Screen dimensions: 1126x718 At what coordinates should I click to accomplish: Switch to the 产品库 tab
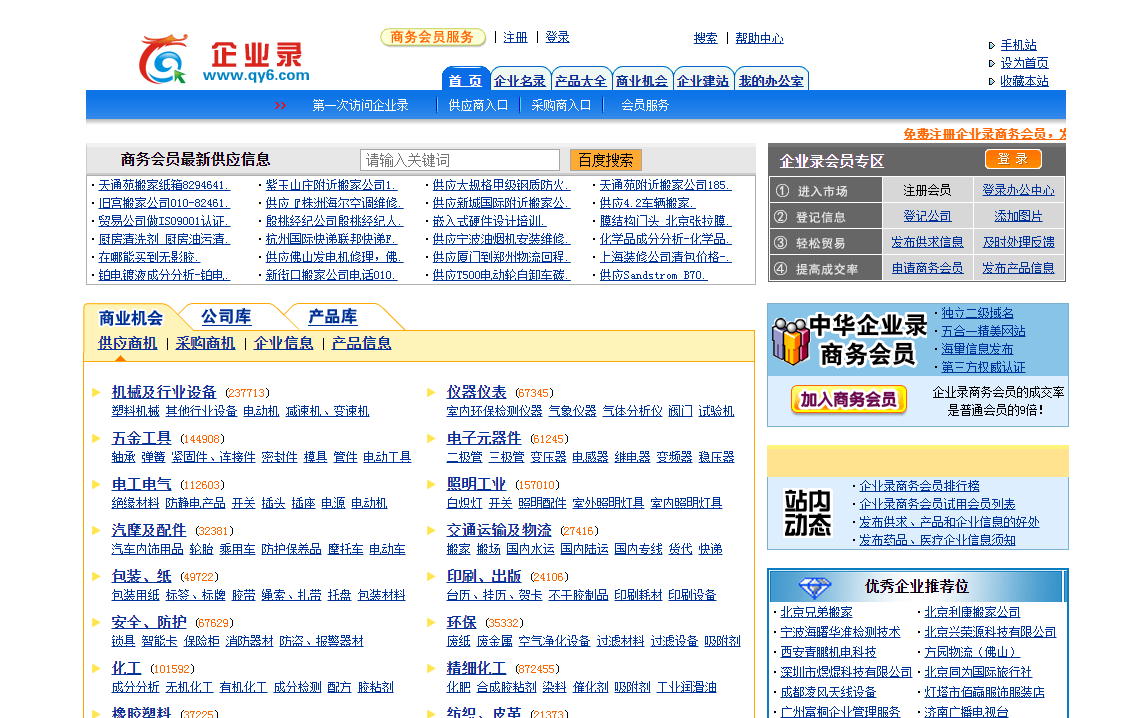click(333, 317)
